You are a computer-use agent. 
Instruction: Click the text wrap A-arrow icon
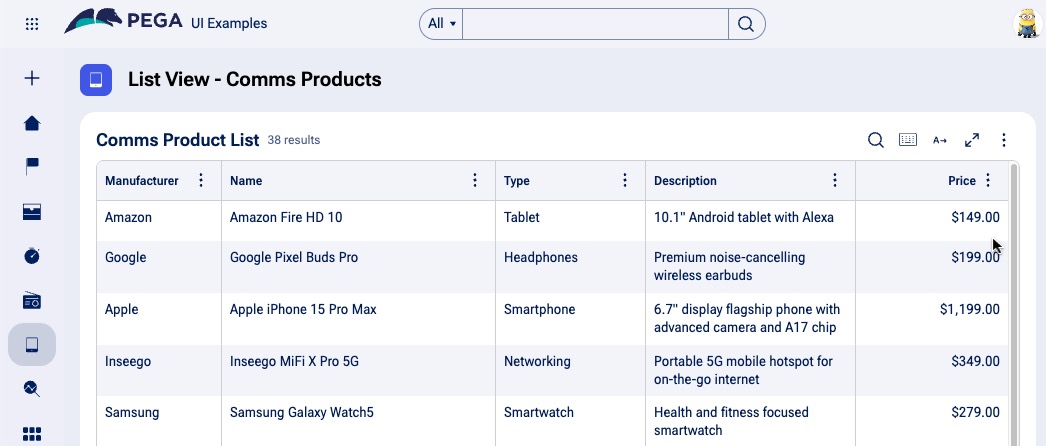tap(939, 140)
